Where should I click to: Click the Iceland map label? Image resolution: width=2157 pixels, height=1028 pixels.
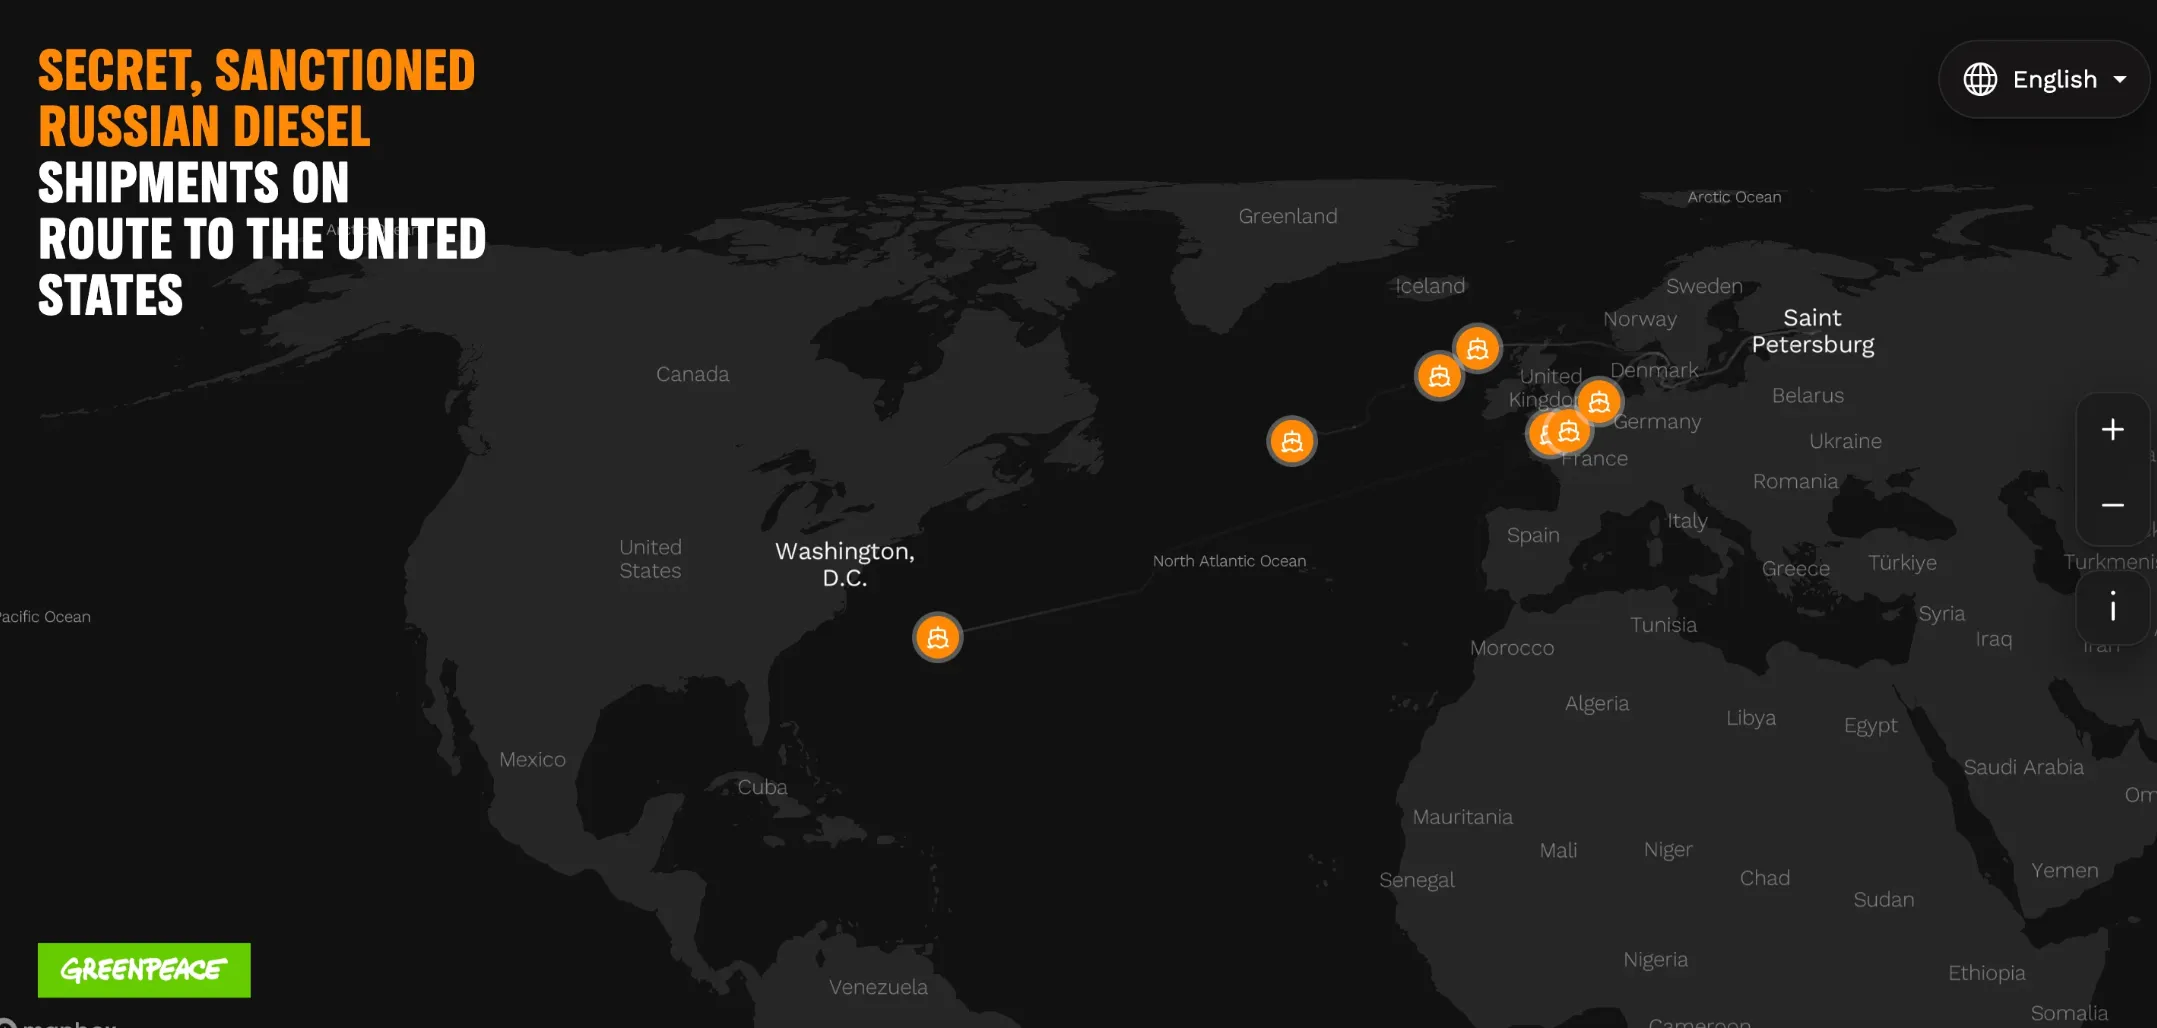[1430, 286]
